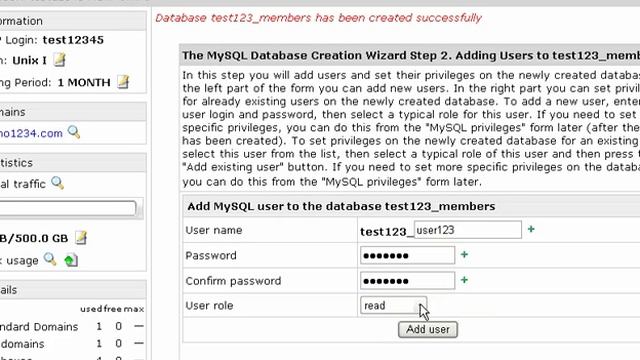Click the success message about test123_members
640x360 pixels.
(x=318, y=18)
